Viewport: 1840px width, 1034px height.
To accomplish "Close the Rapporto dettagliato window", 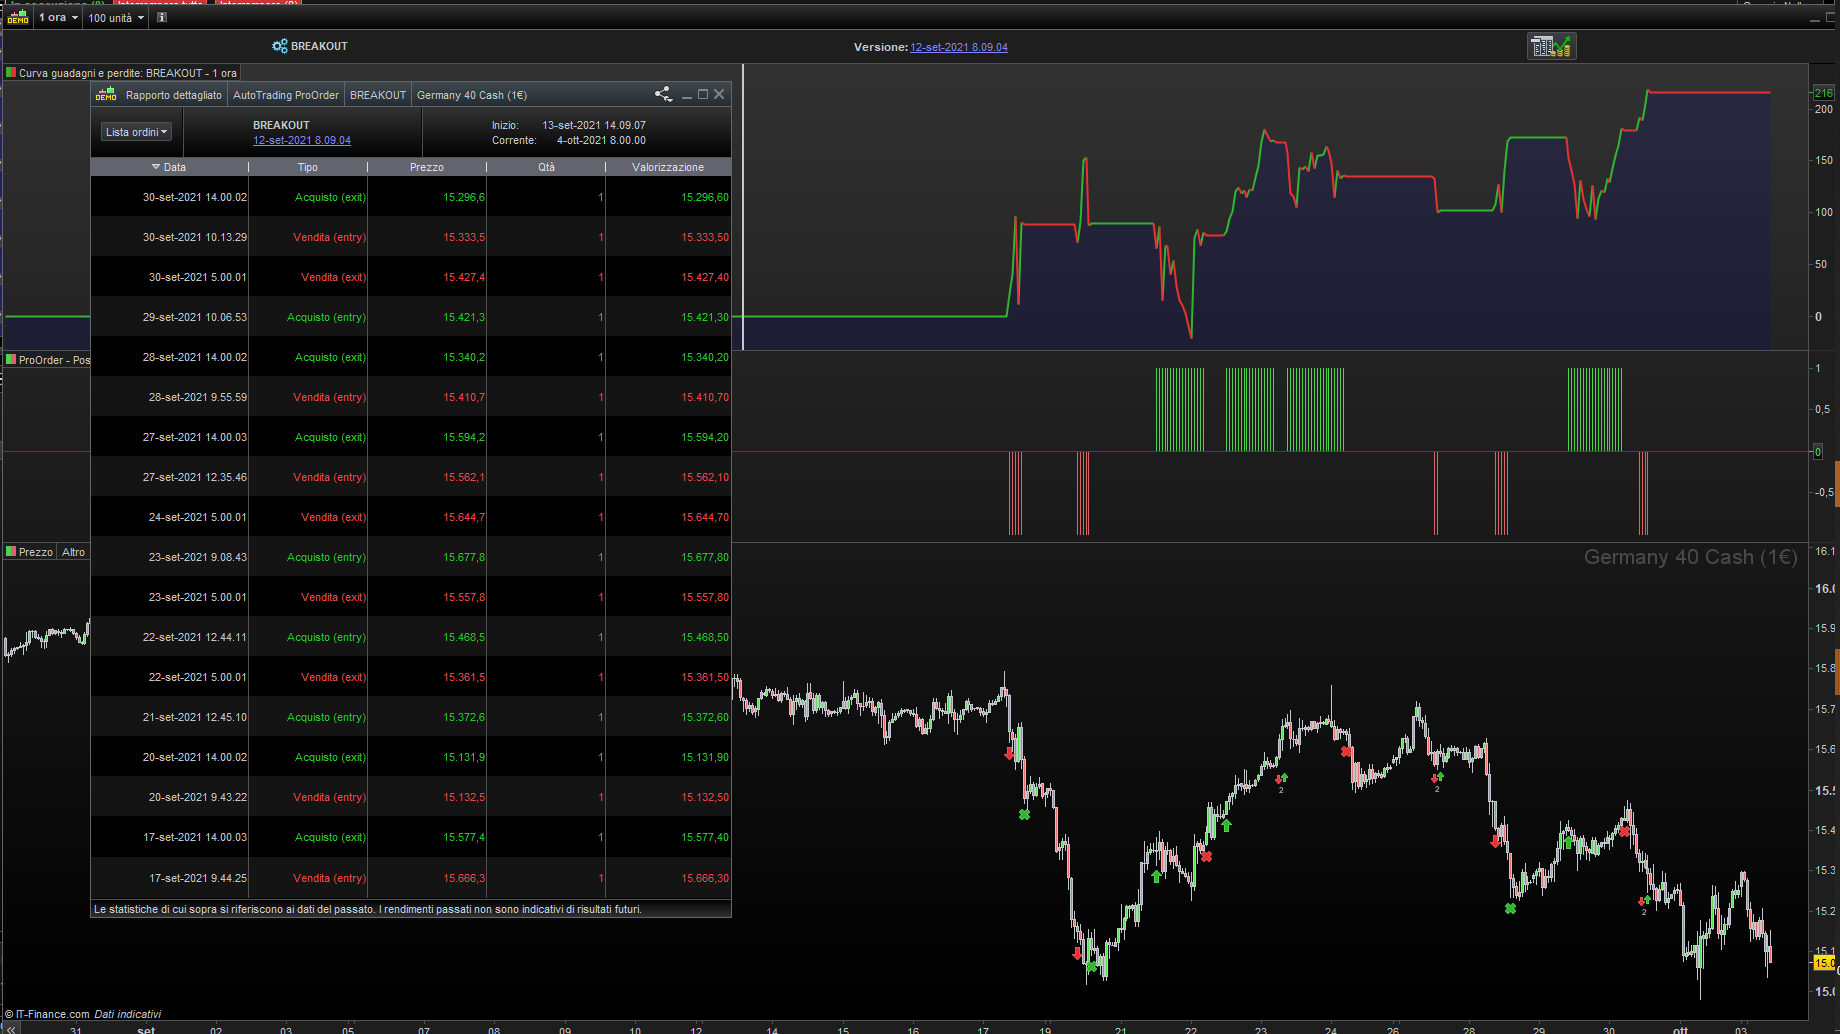I will tap(719, 94).
